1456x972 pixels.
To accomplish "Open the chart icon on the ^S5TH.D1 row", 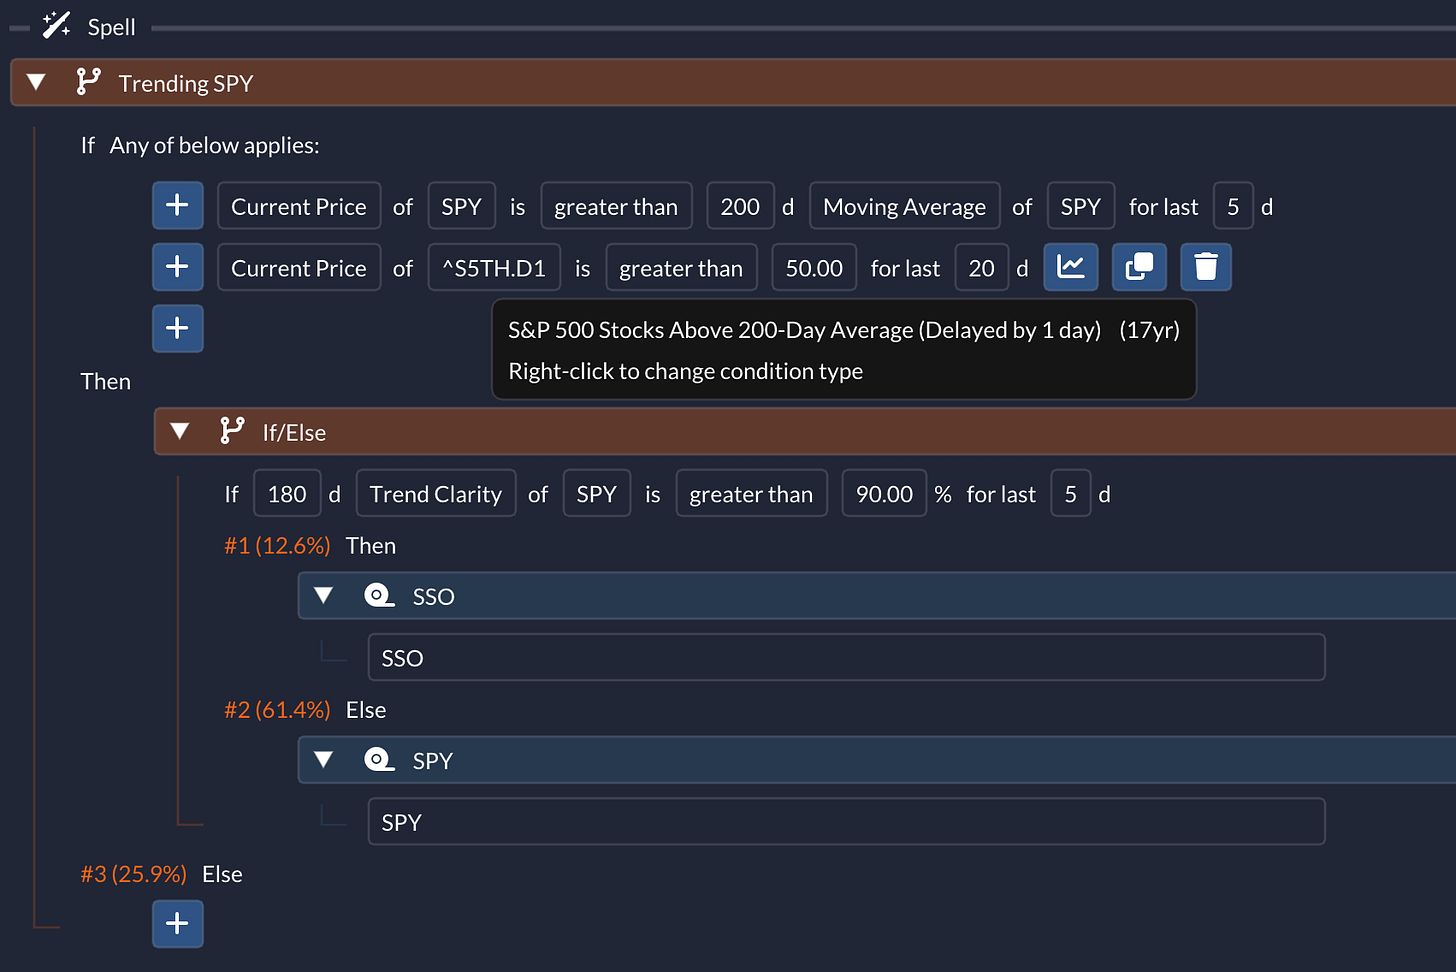I will pyautogui.click(x=1071, y=267).
